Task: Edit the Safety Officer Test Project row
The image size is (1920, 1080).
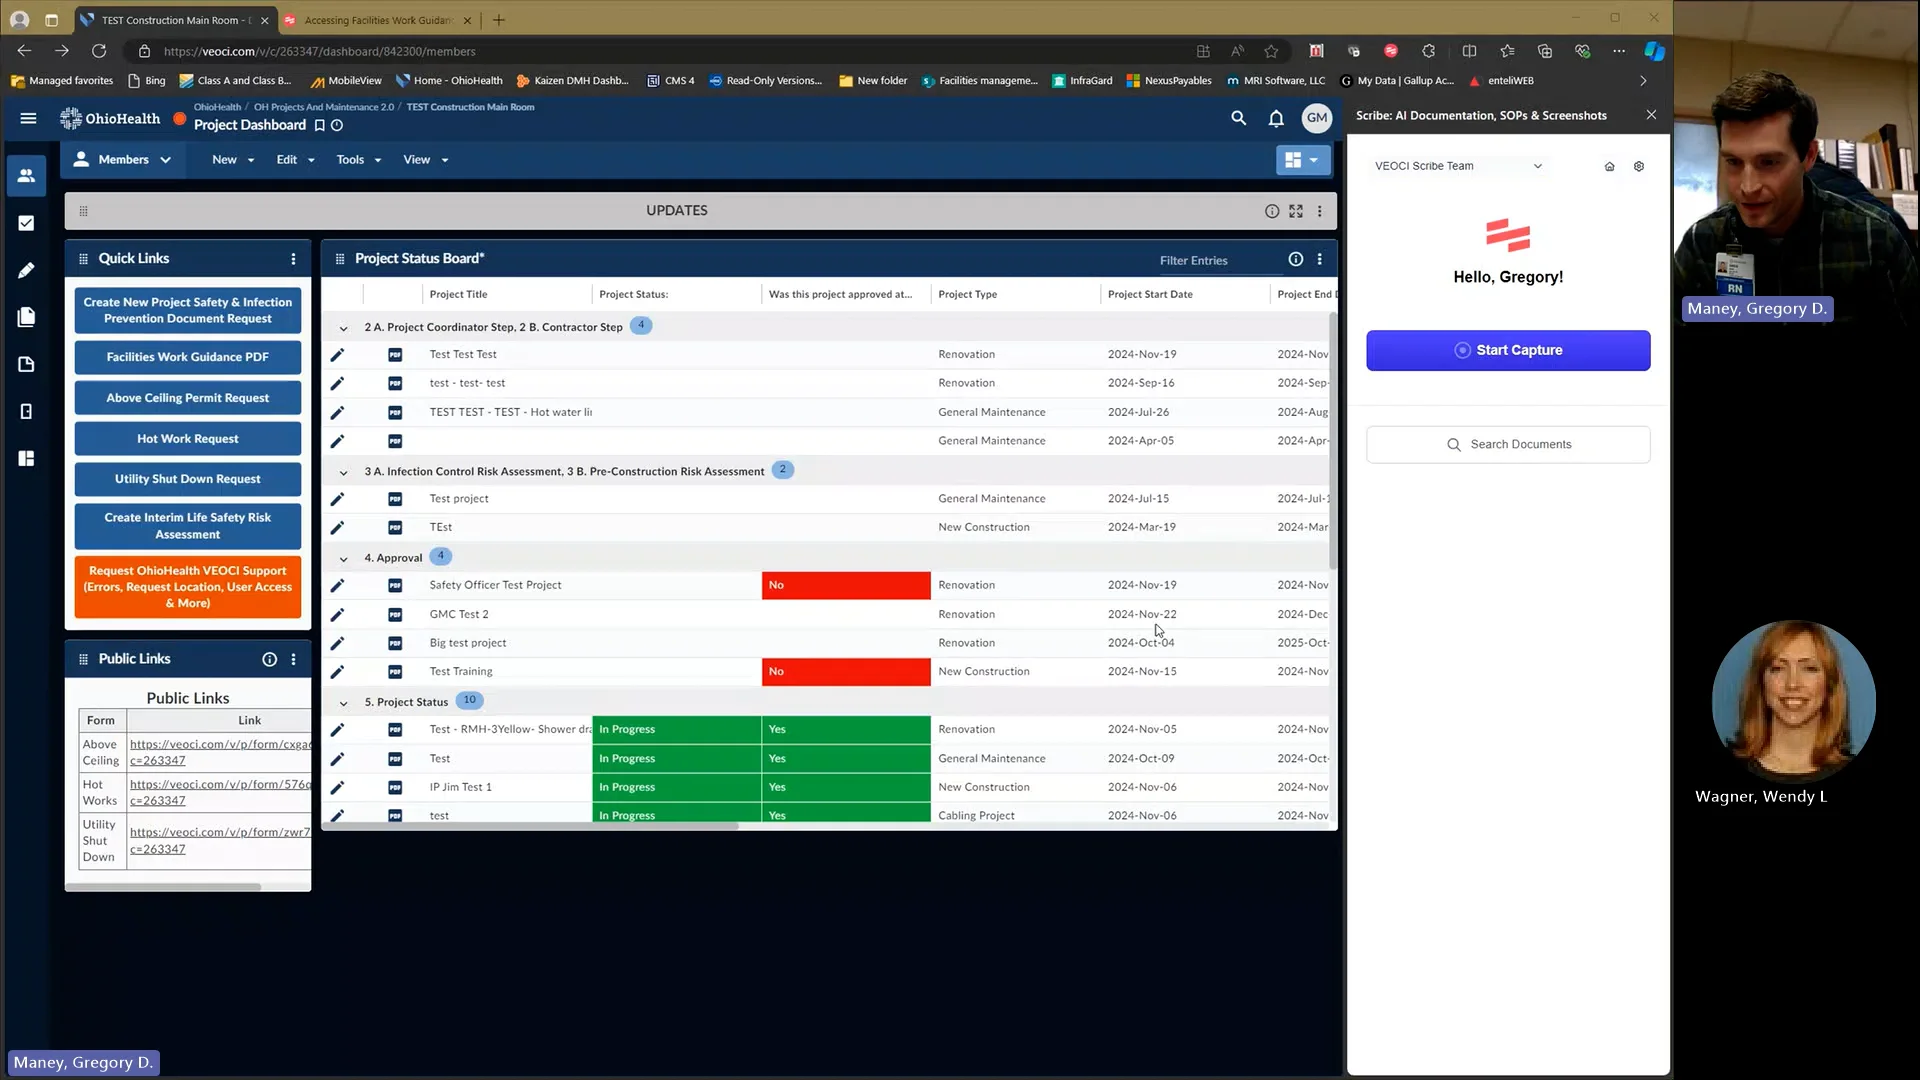Action: [x=337, y=585]
